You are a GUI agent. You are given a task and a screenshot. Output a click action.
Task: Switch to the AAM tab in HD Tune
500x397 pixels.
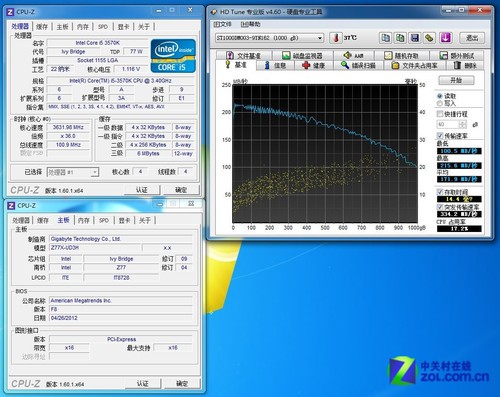point(354,55)
